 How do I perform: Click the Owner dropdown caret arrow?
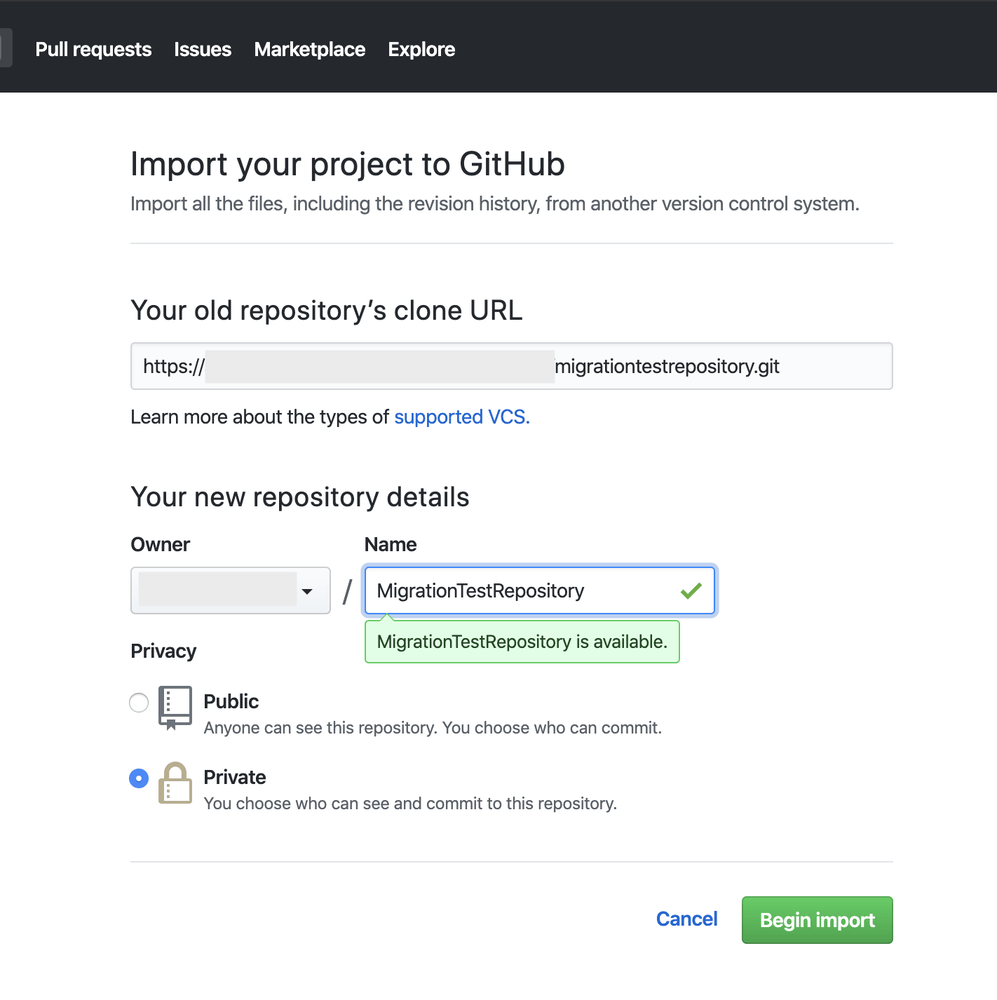click(307, 592)
